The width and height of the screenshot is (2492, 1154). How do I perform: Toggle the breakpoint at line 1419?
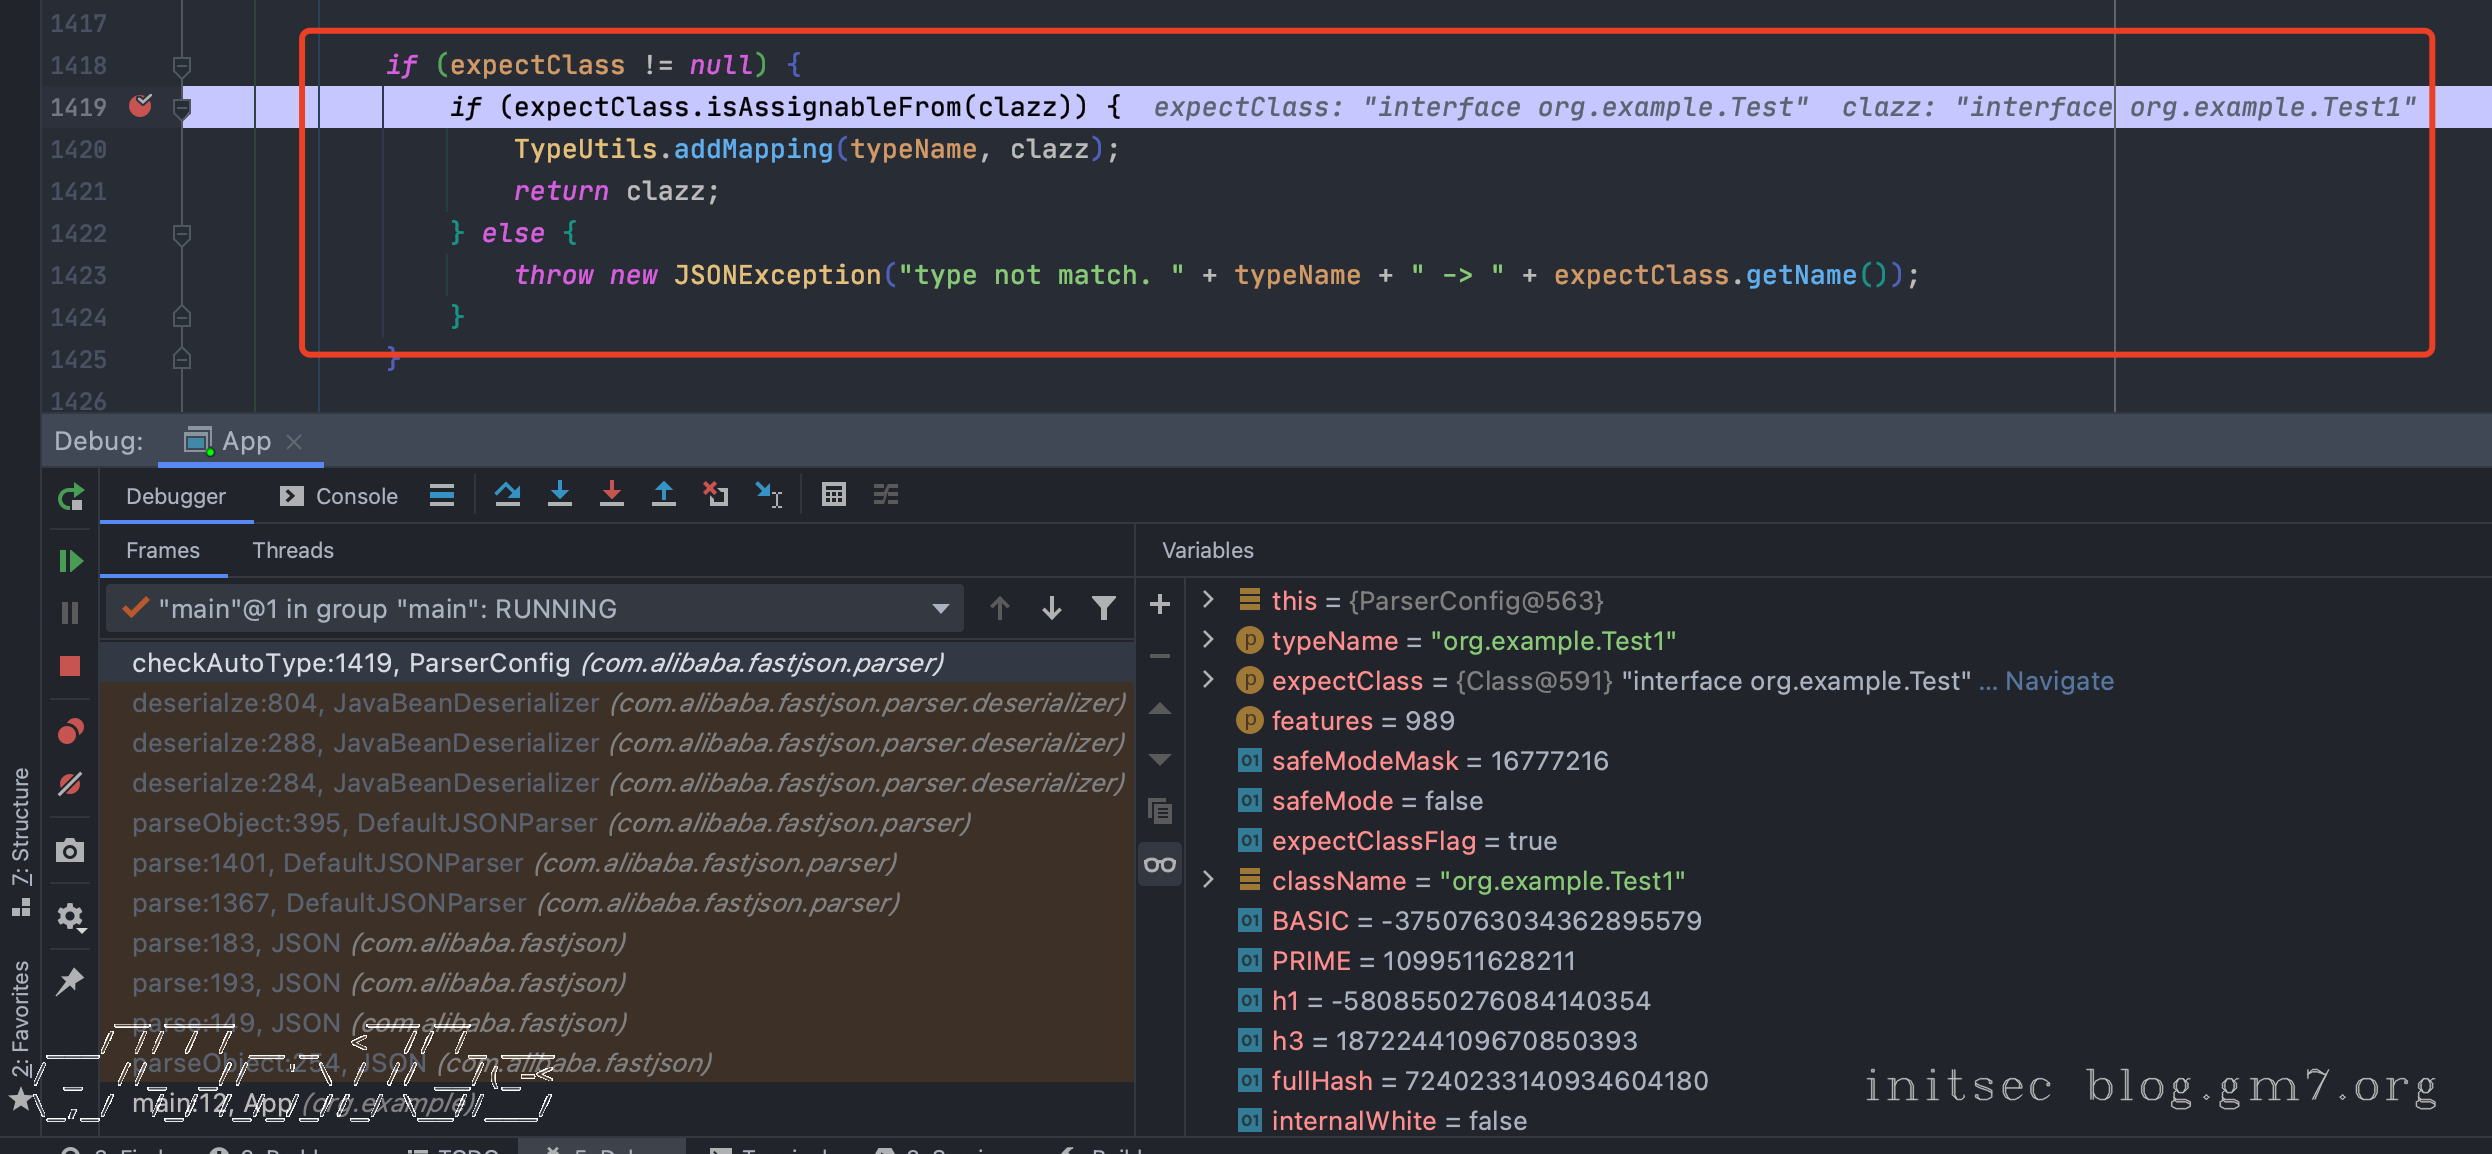[141, 106]
